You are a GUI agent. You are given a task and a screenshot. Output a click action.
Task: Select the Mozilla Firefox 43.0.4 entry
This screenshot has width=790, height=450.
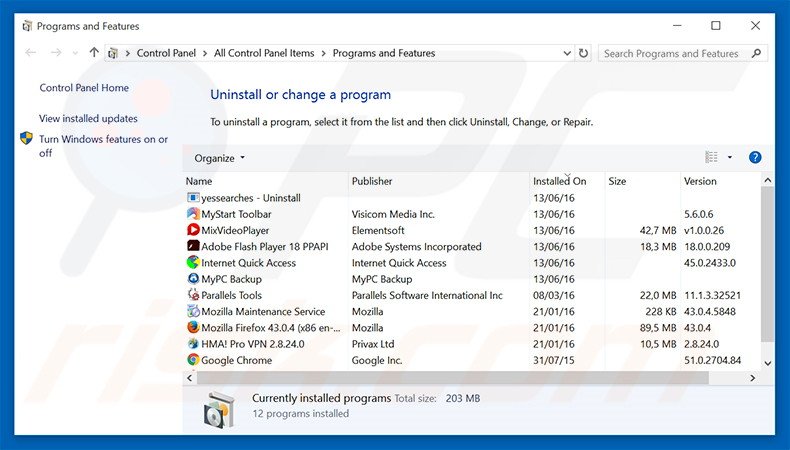(271, 328)
